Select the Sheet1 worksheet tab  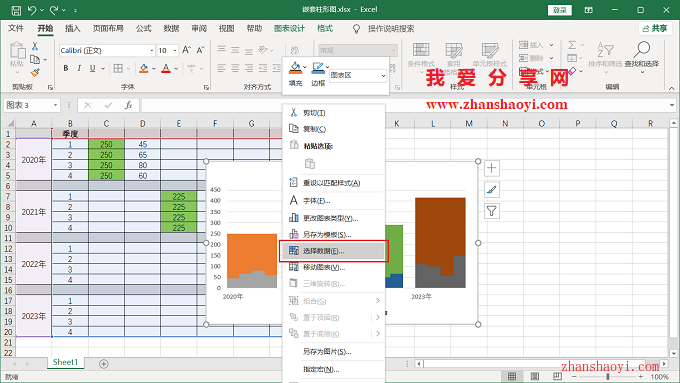(x=65, y=362)
